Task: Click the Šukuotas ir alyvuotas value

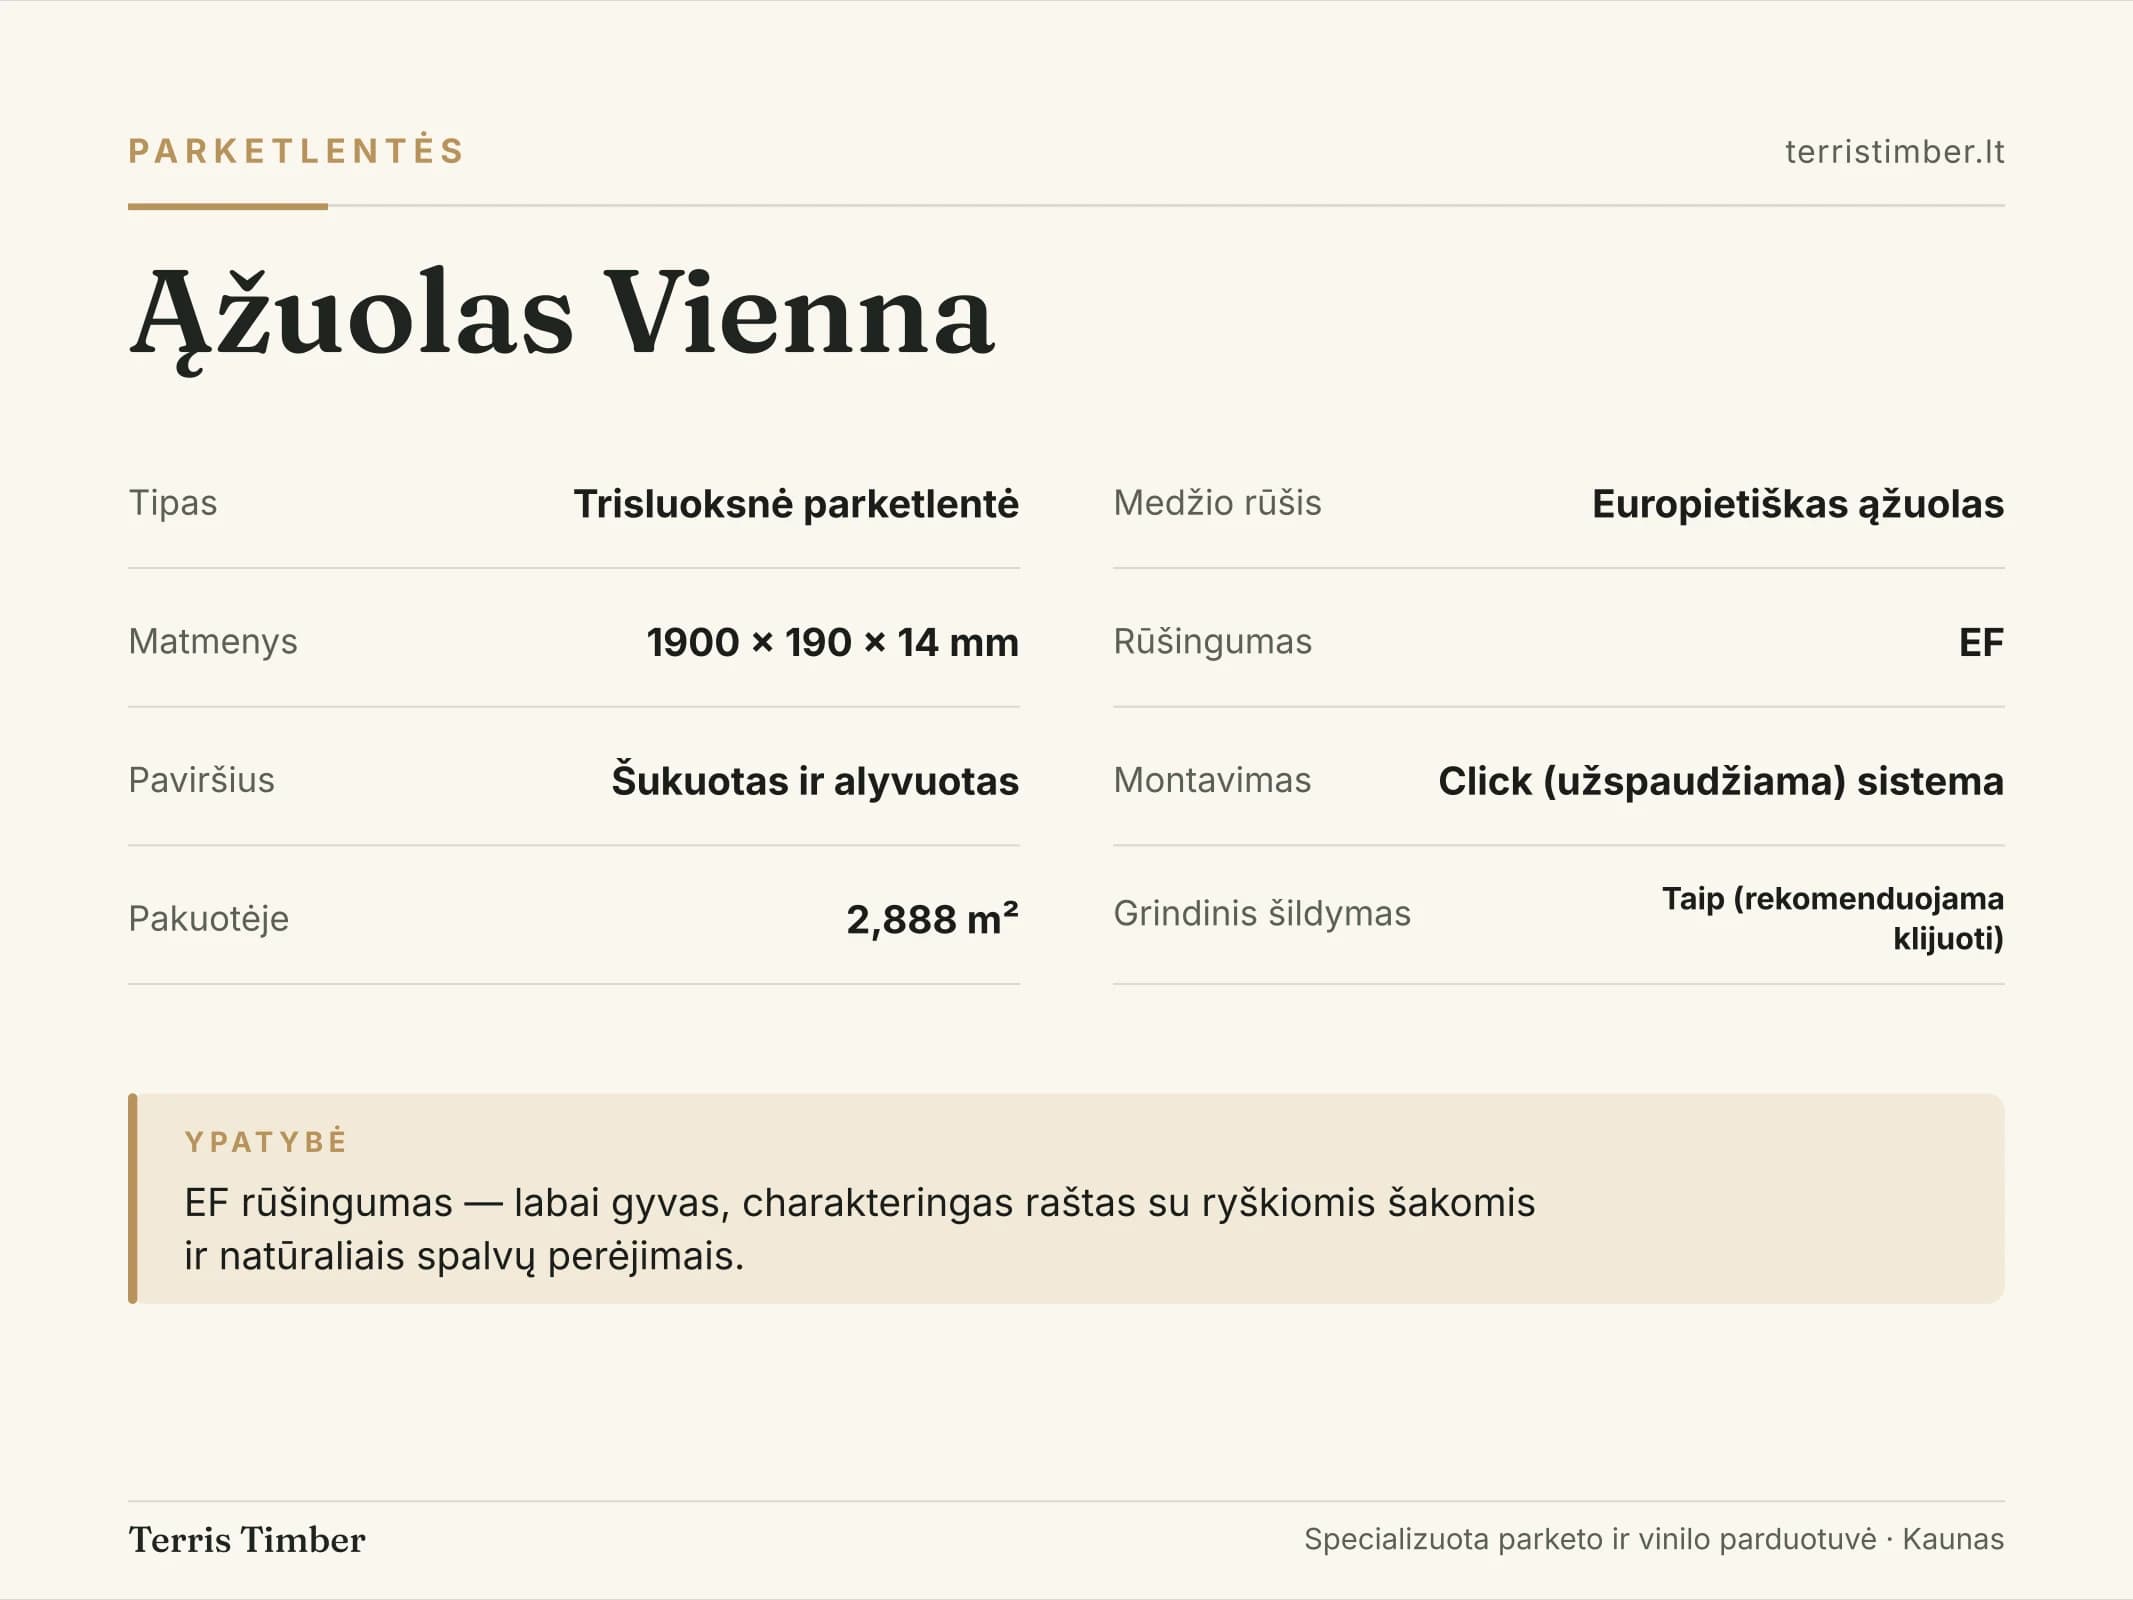Action: 815,781
